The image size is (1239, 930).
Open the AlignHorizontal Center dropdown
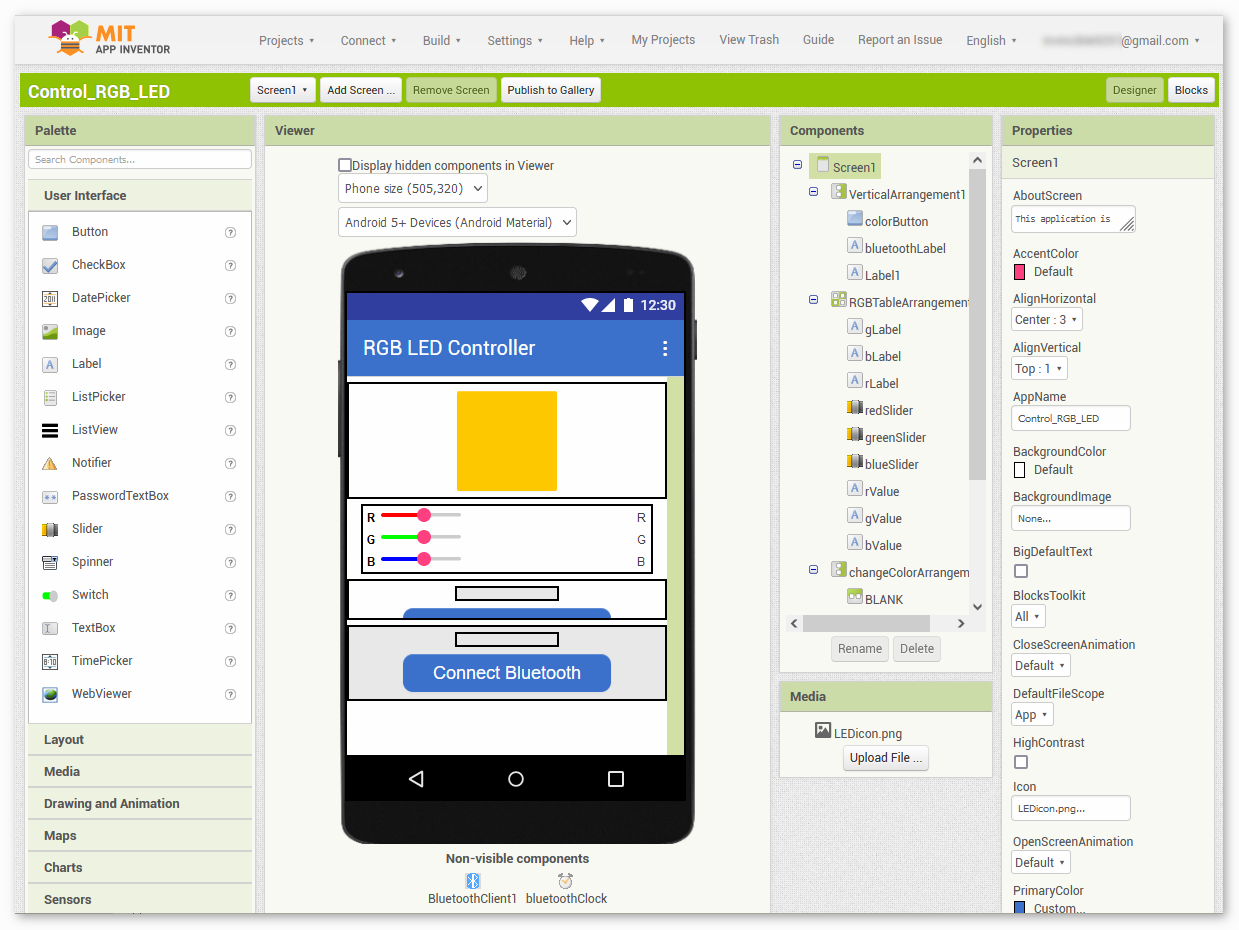point(1047,320)
